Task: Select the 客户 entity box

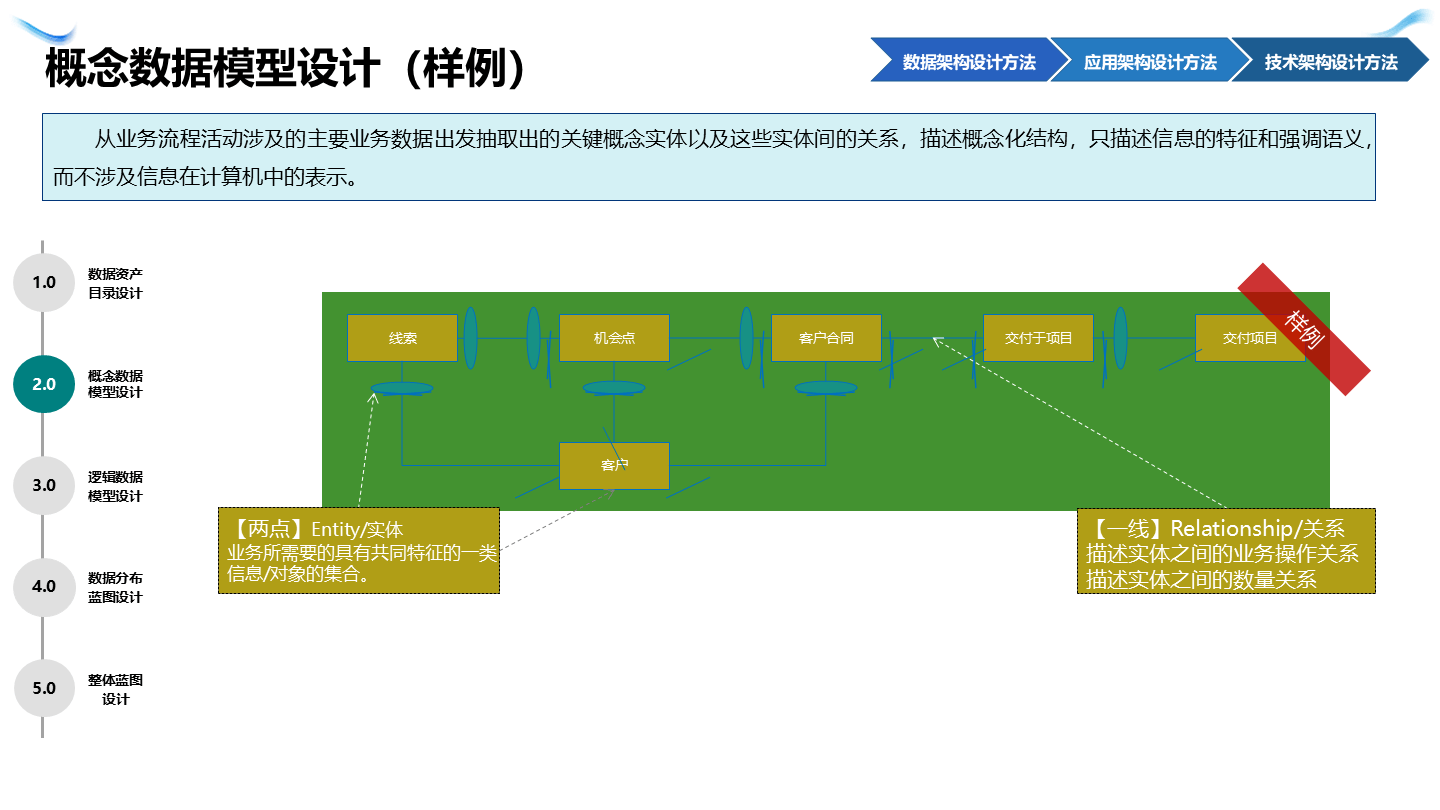Action: (614, 466)
